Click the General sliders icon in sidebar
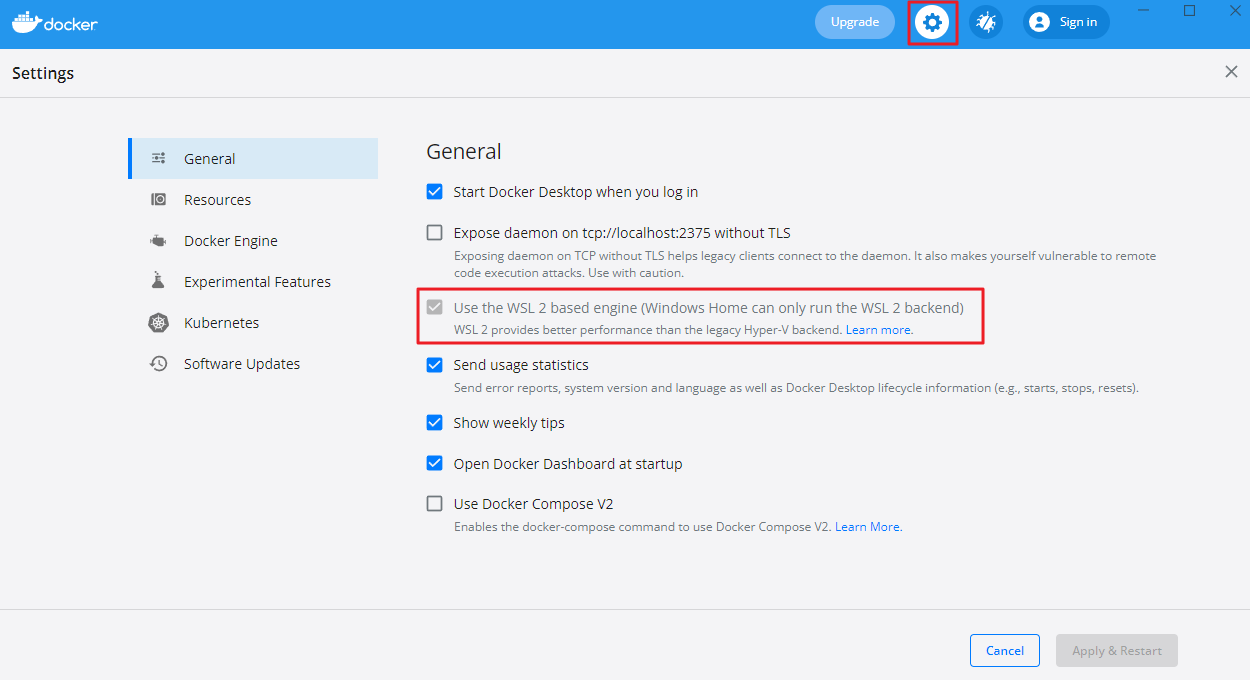 point(158,158)
